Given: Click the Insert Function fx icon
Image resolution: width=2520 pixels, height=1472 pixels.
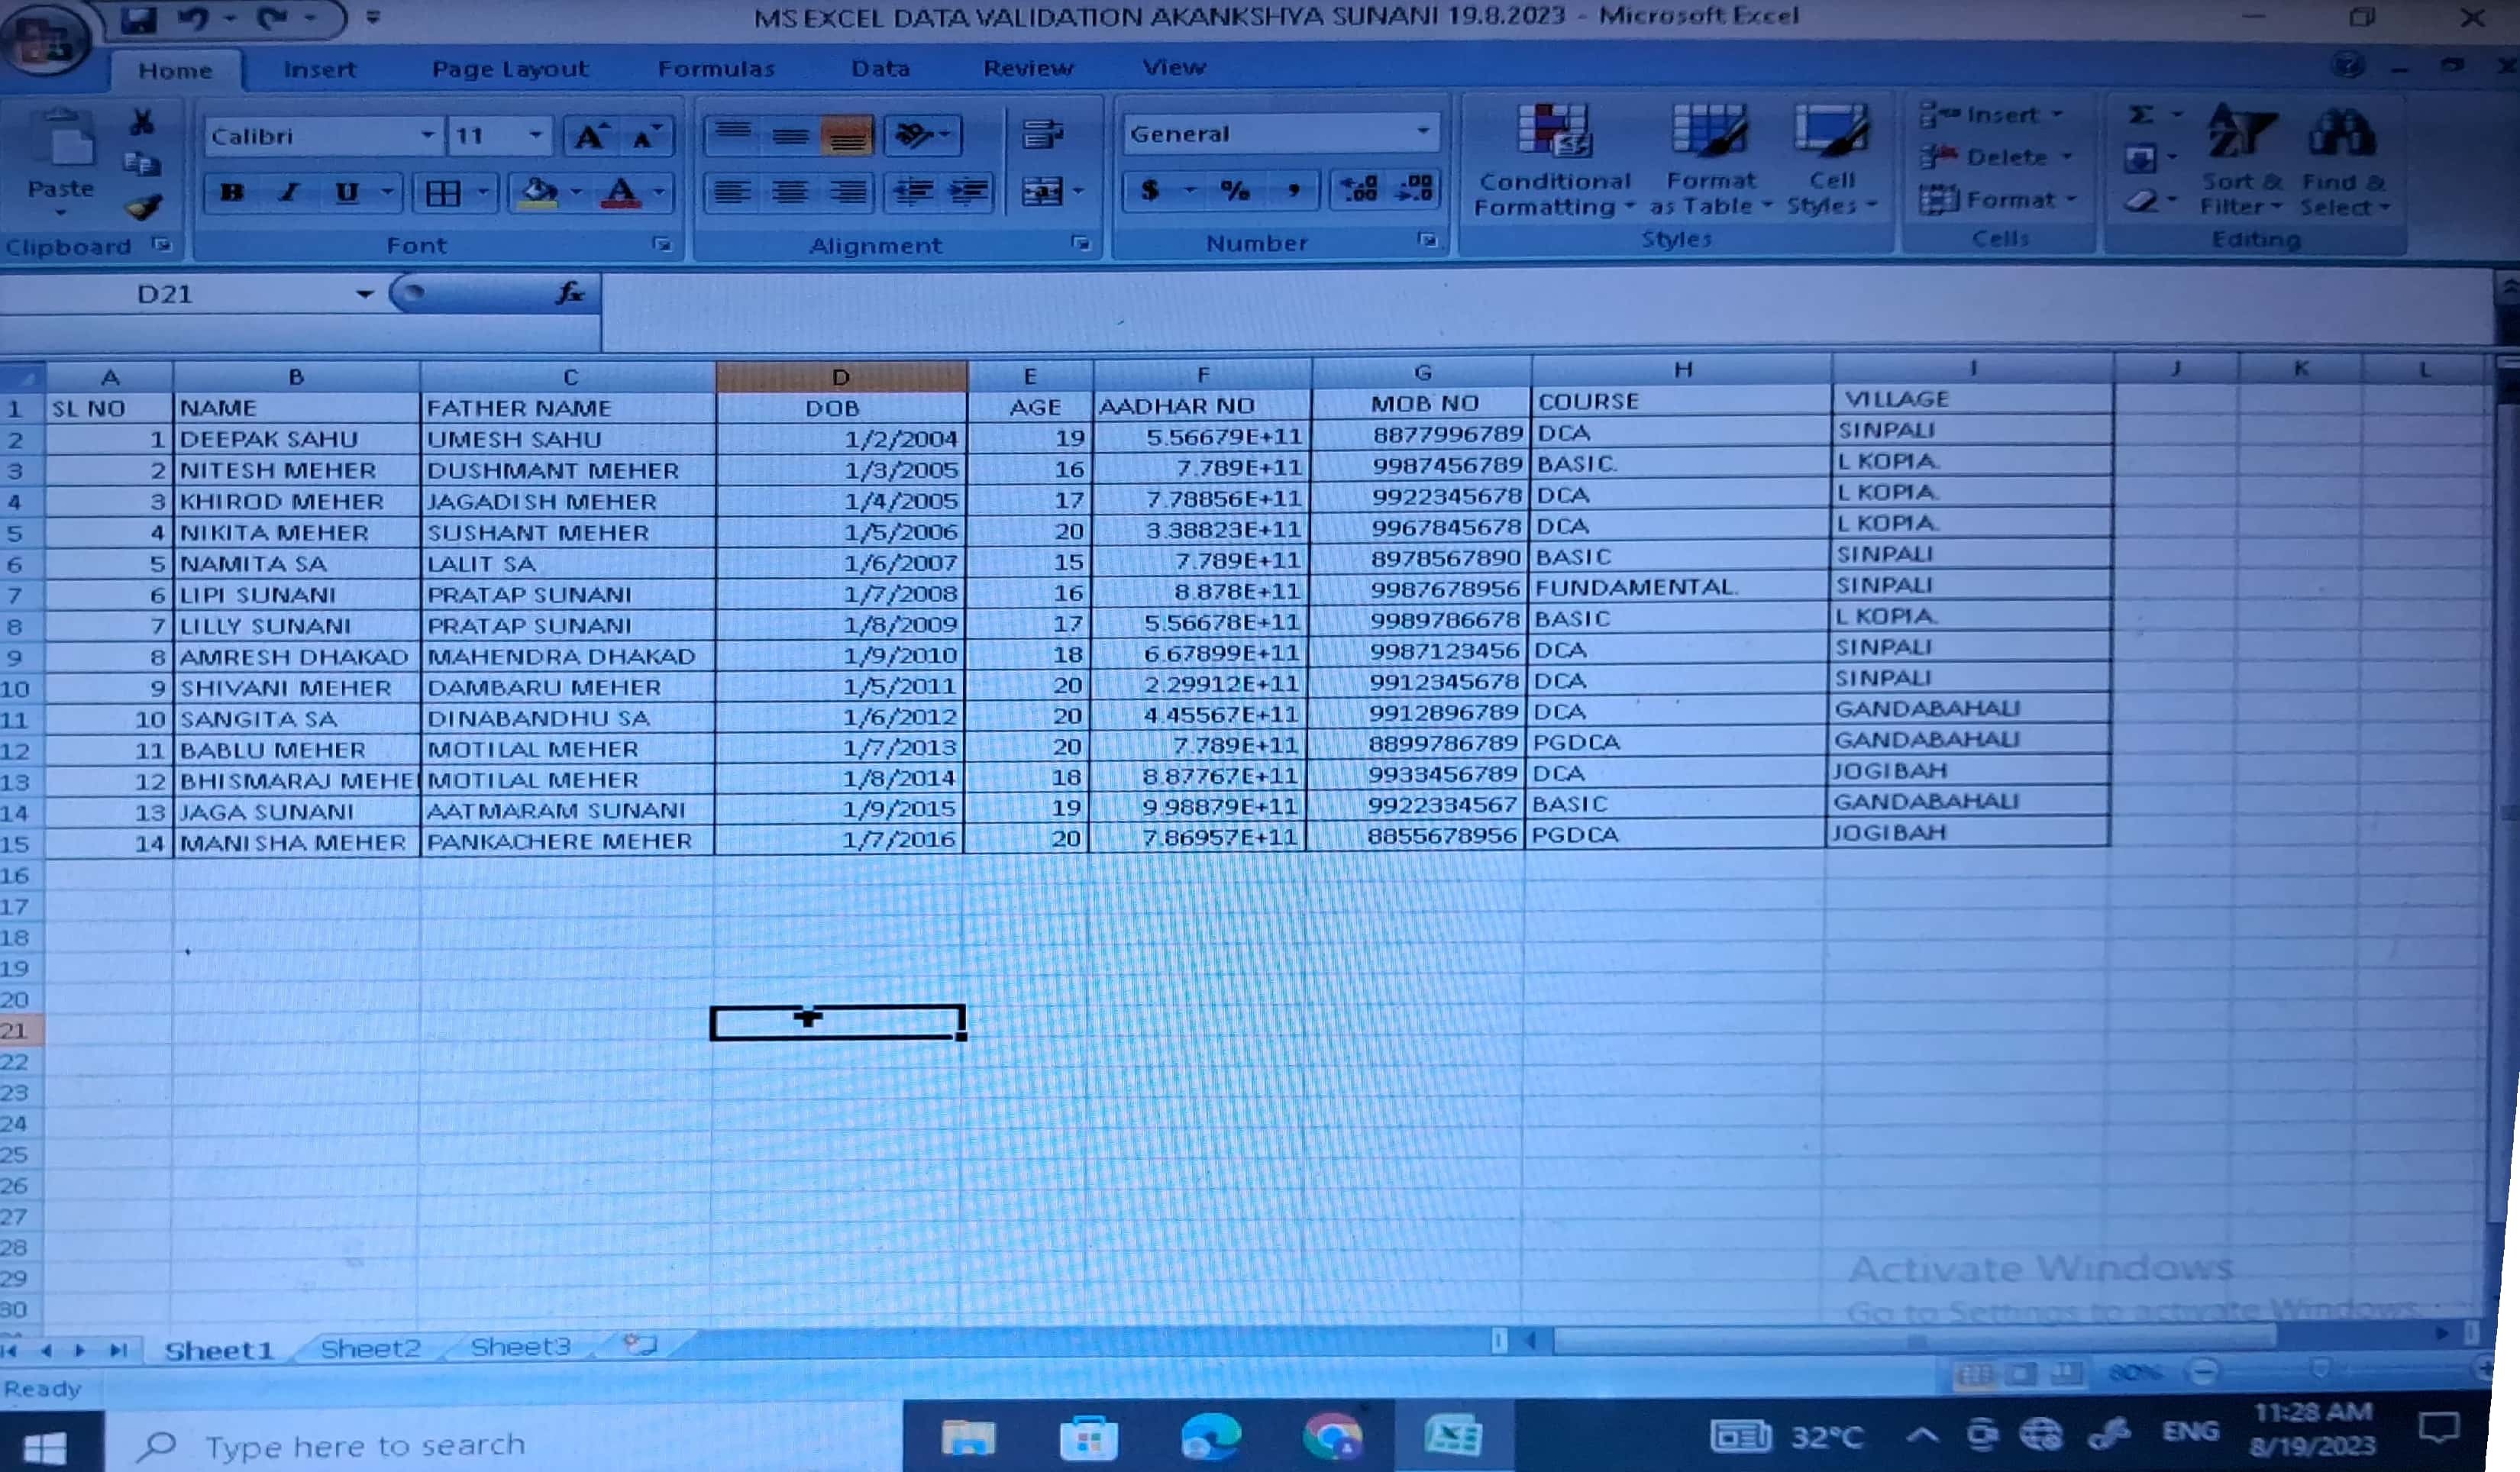Looking at the screenshot, I should (x=569, y=293).
